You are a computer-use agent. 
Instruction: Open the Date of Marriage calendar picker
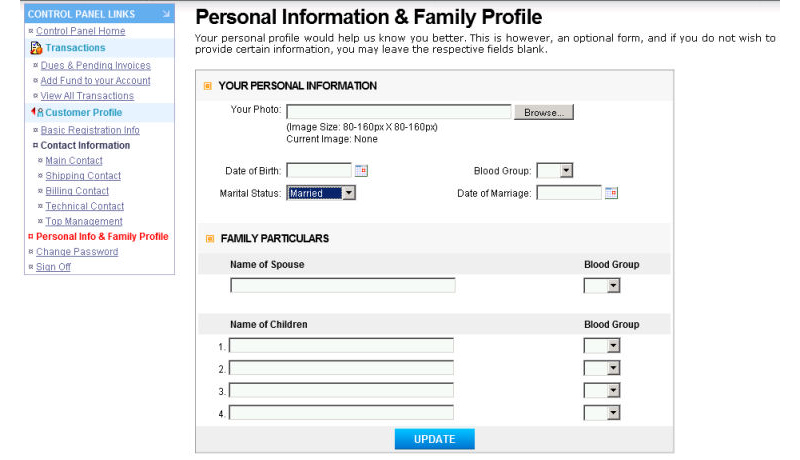[x=611, y=193]
